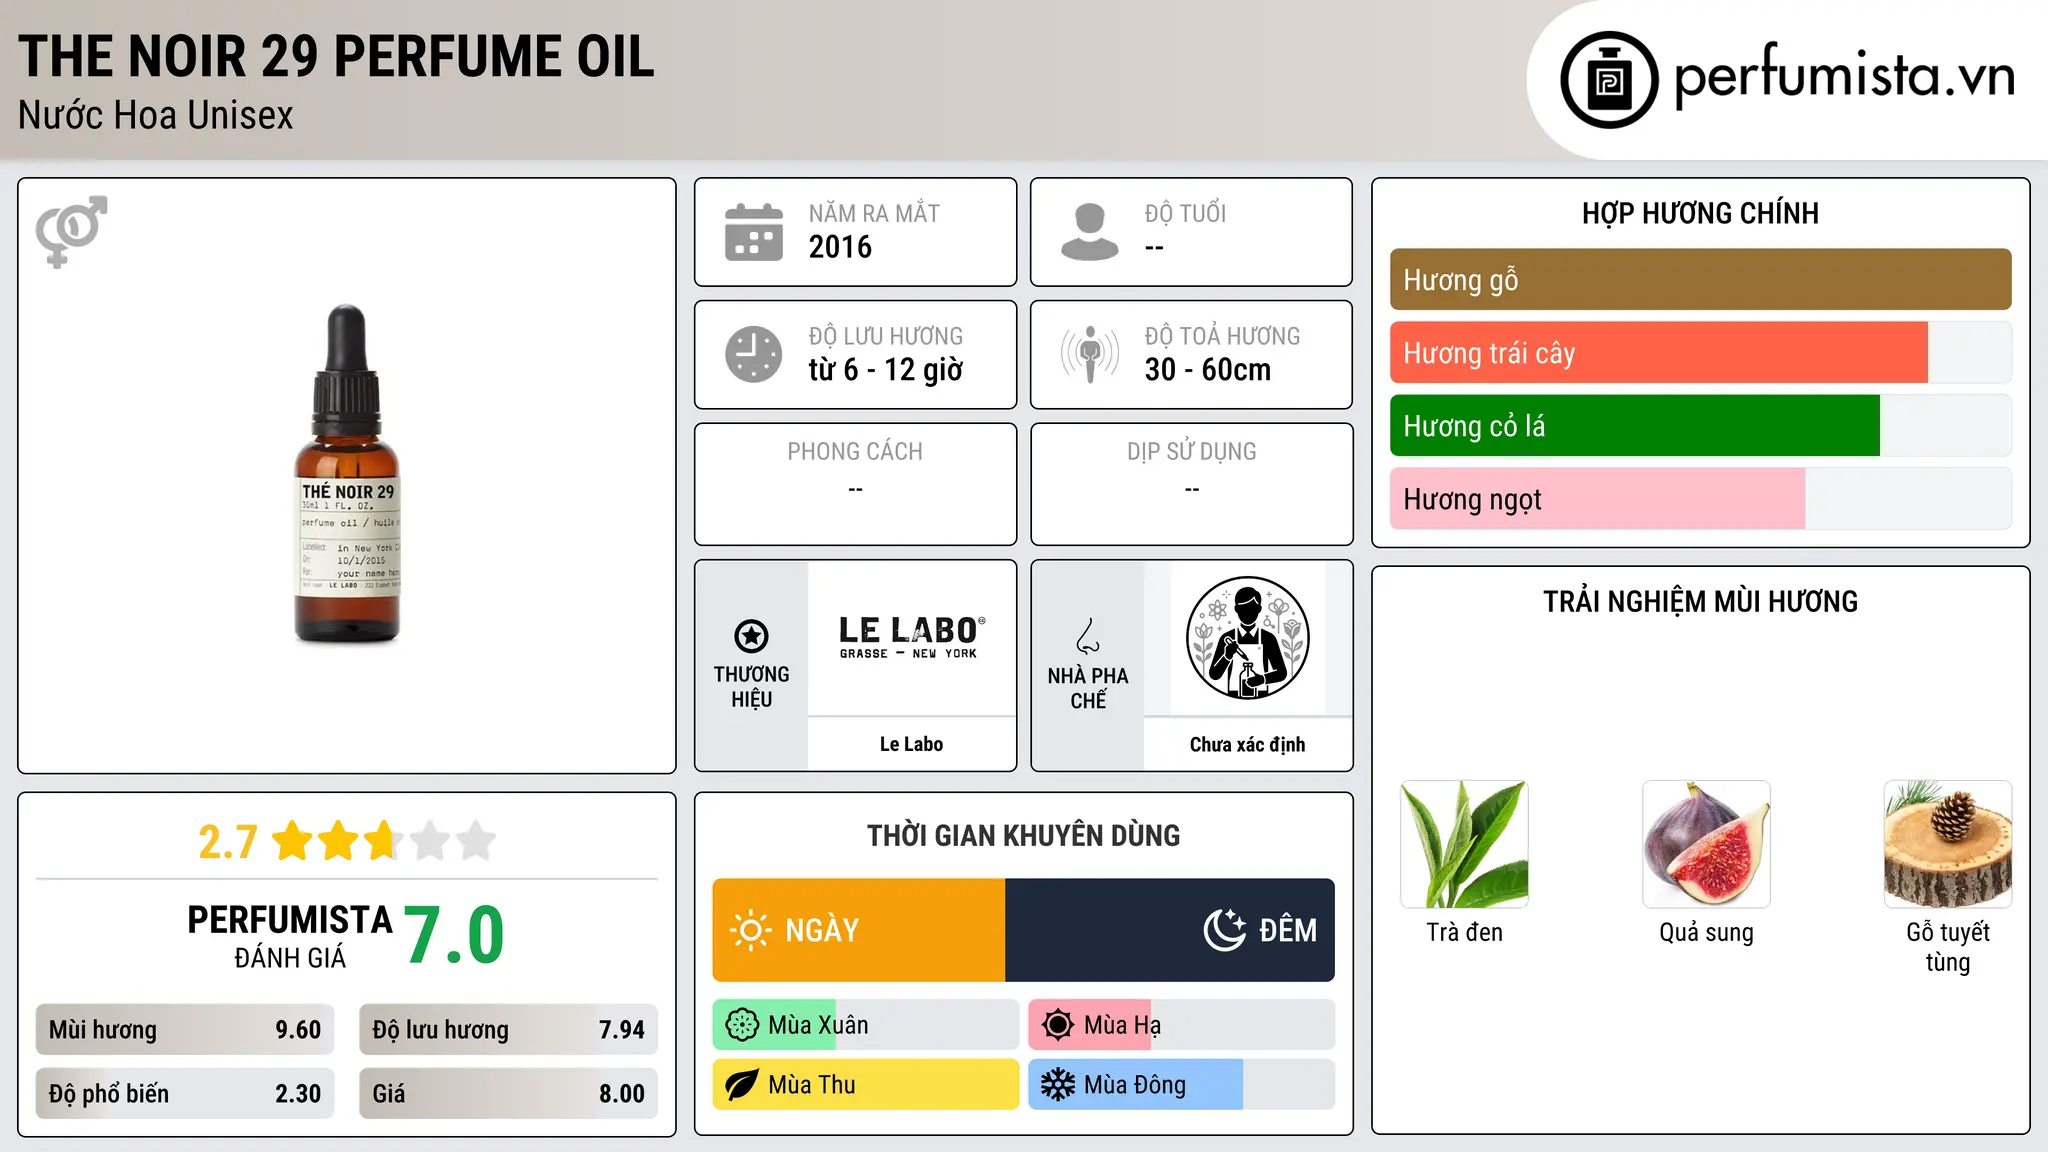The height and width of the screenshot is (1152, 2048).
Task: Click the Mùi hương 9.60 score row
Action: [185, 1030]
